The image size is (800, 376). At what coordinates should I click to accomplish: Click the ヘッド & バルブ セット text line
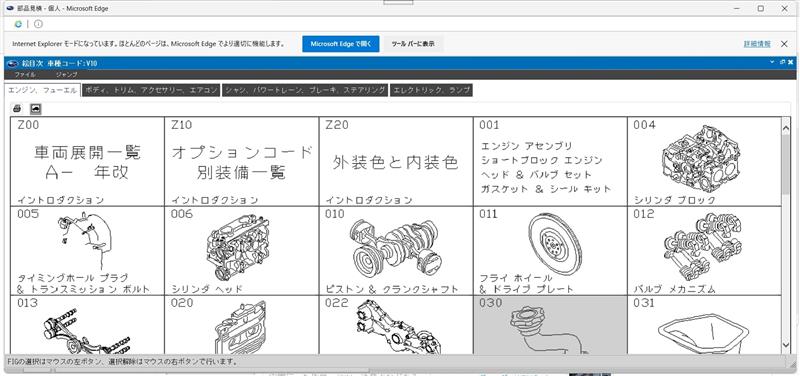(536, 174)
